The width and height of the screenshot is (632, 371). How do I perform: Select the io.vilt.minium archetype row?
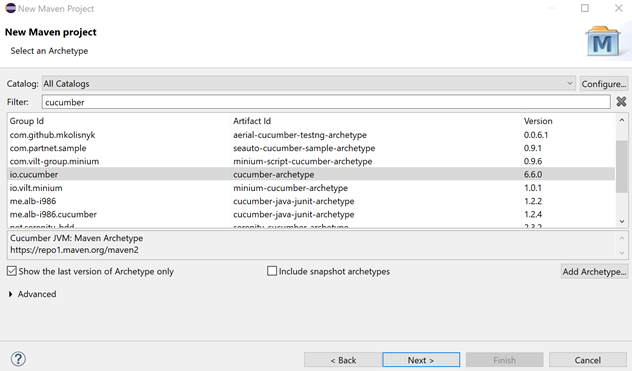311,188
